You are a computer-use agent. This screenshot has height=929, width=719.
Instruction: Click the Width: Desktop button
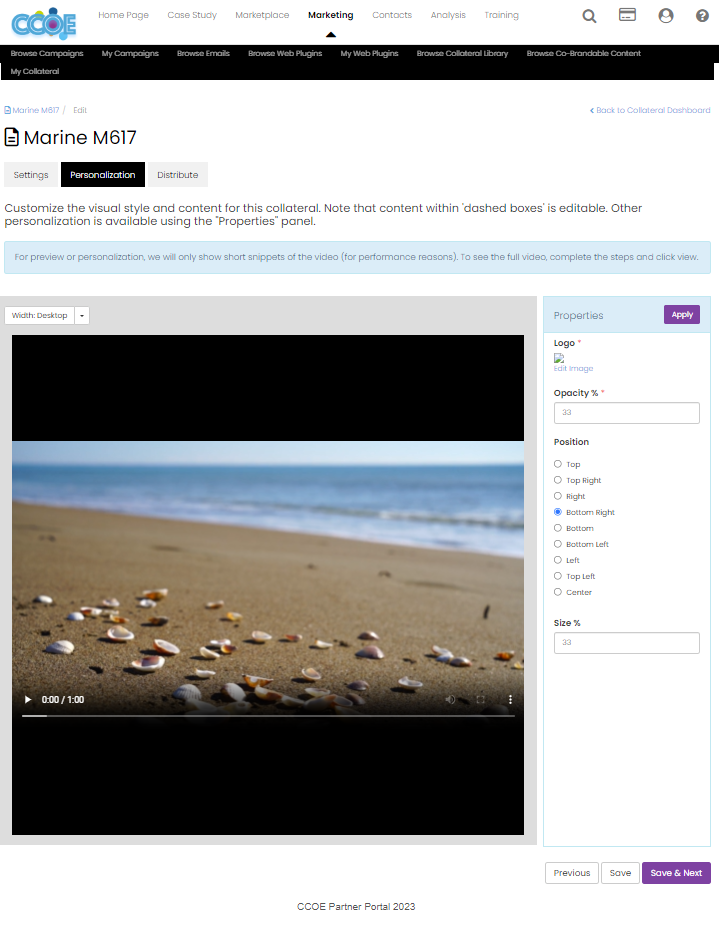[40, 315]
